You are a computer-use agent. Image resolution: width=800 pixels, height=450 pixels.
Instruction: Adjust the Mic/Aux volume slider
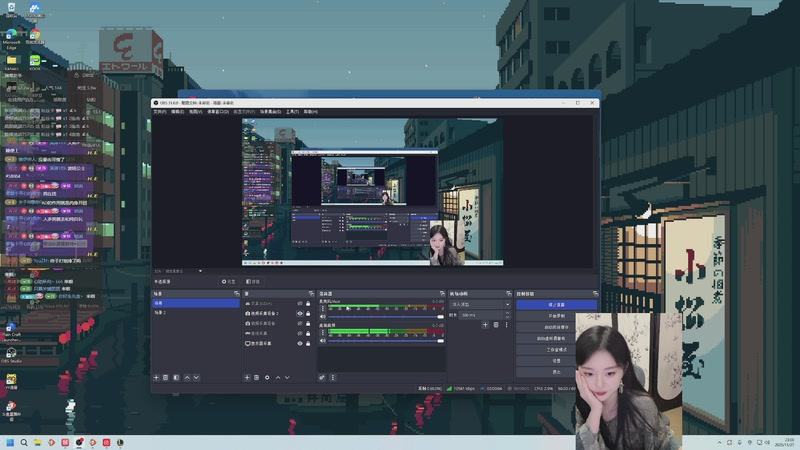[x=386, y=317]
